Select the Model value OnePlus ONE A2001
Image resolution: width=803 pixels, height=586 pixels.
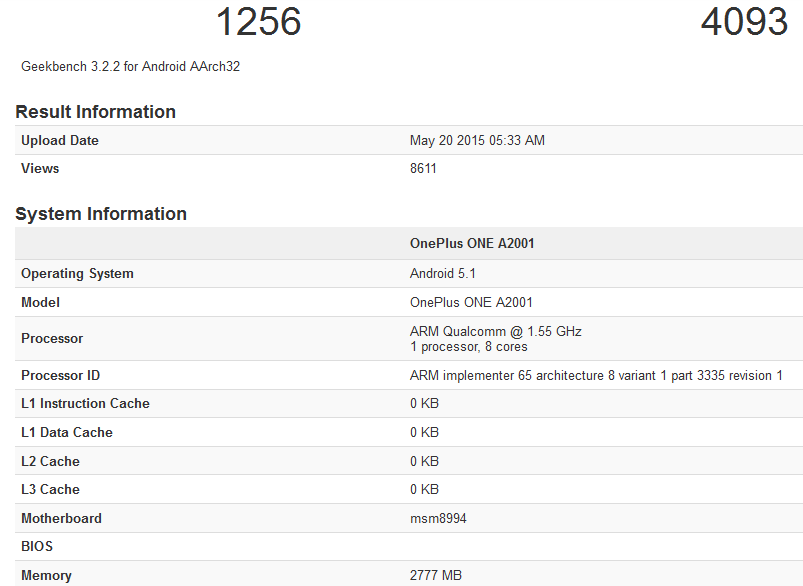[471, 302]
